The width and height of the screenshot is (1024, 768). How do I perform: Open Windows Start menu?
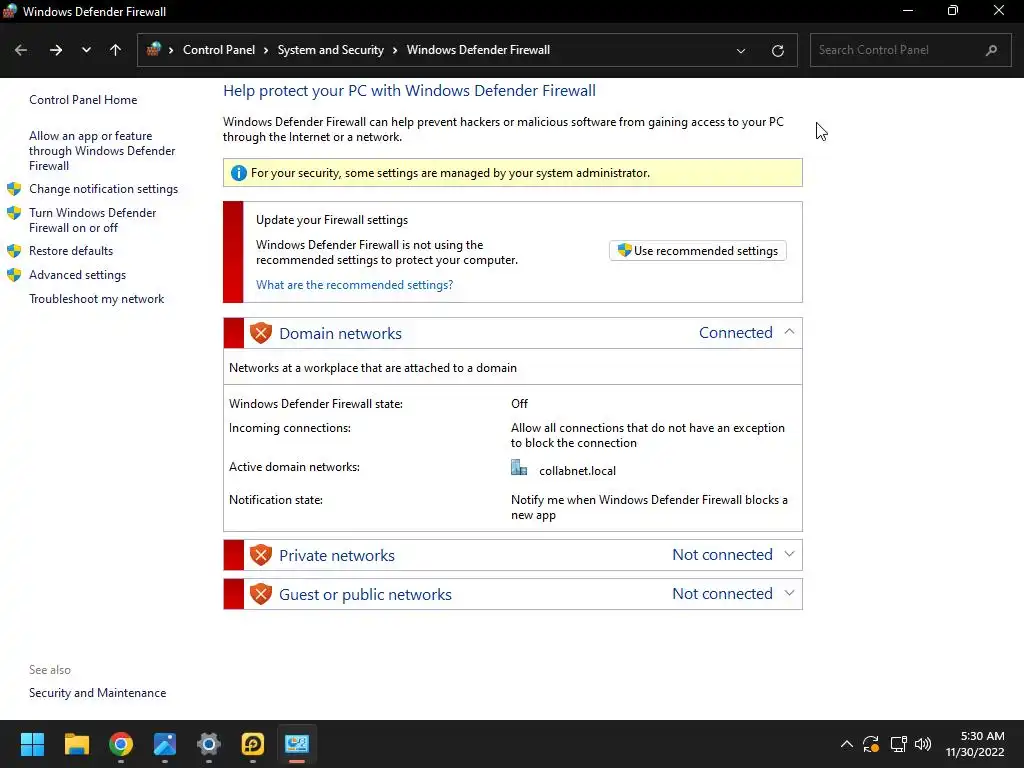pos(32,744)
